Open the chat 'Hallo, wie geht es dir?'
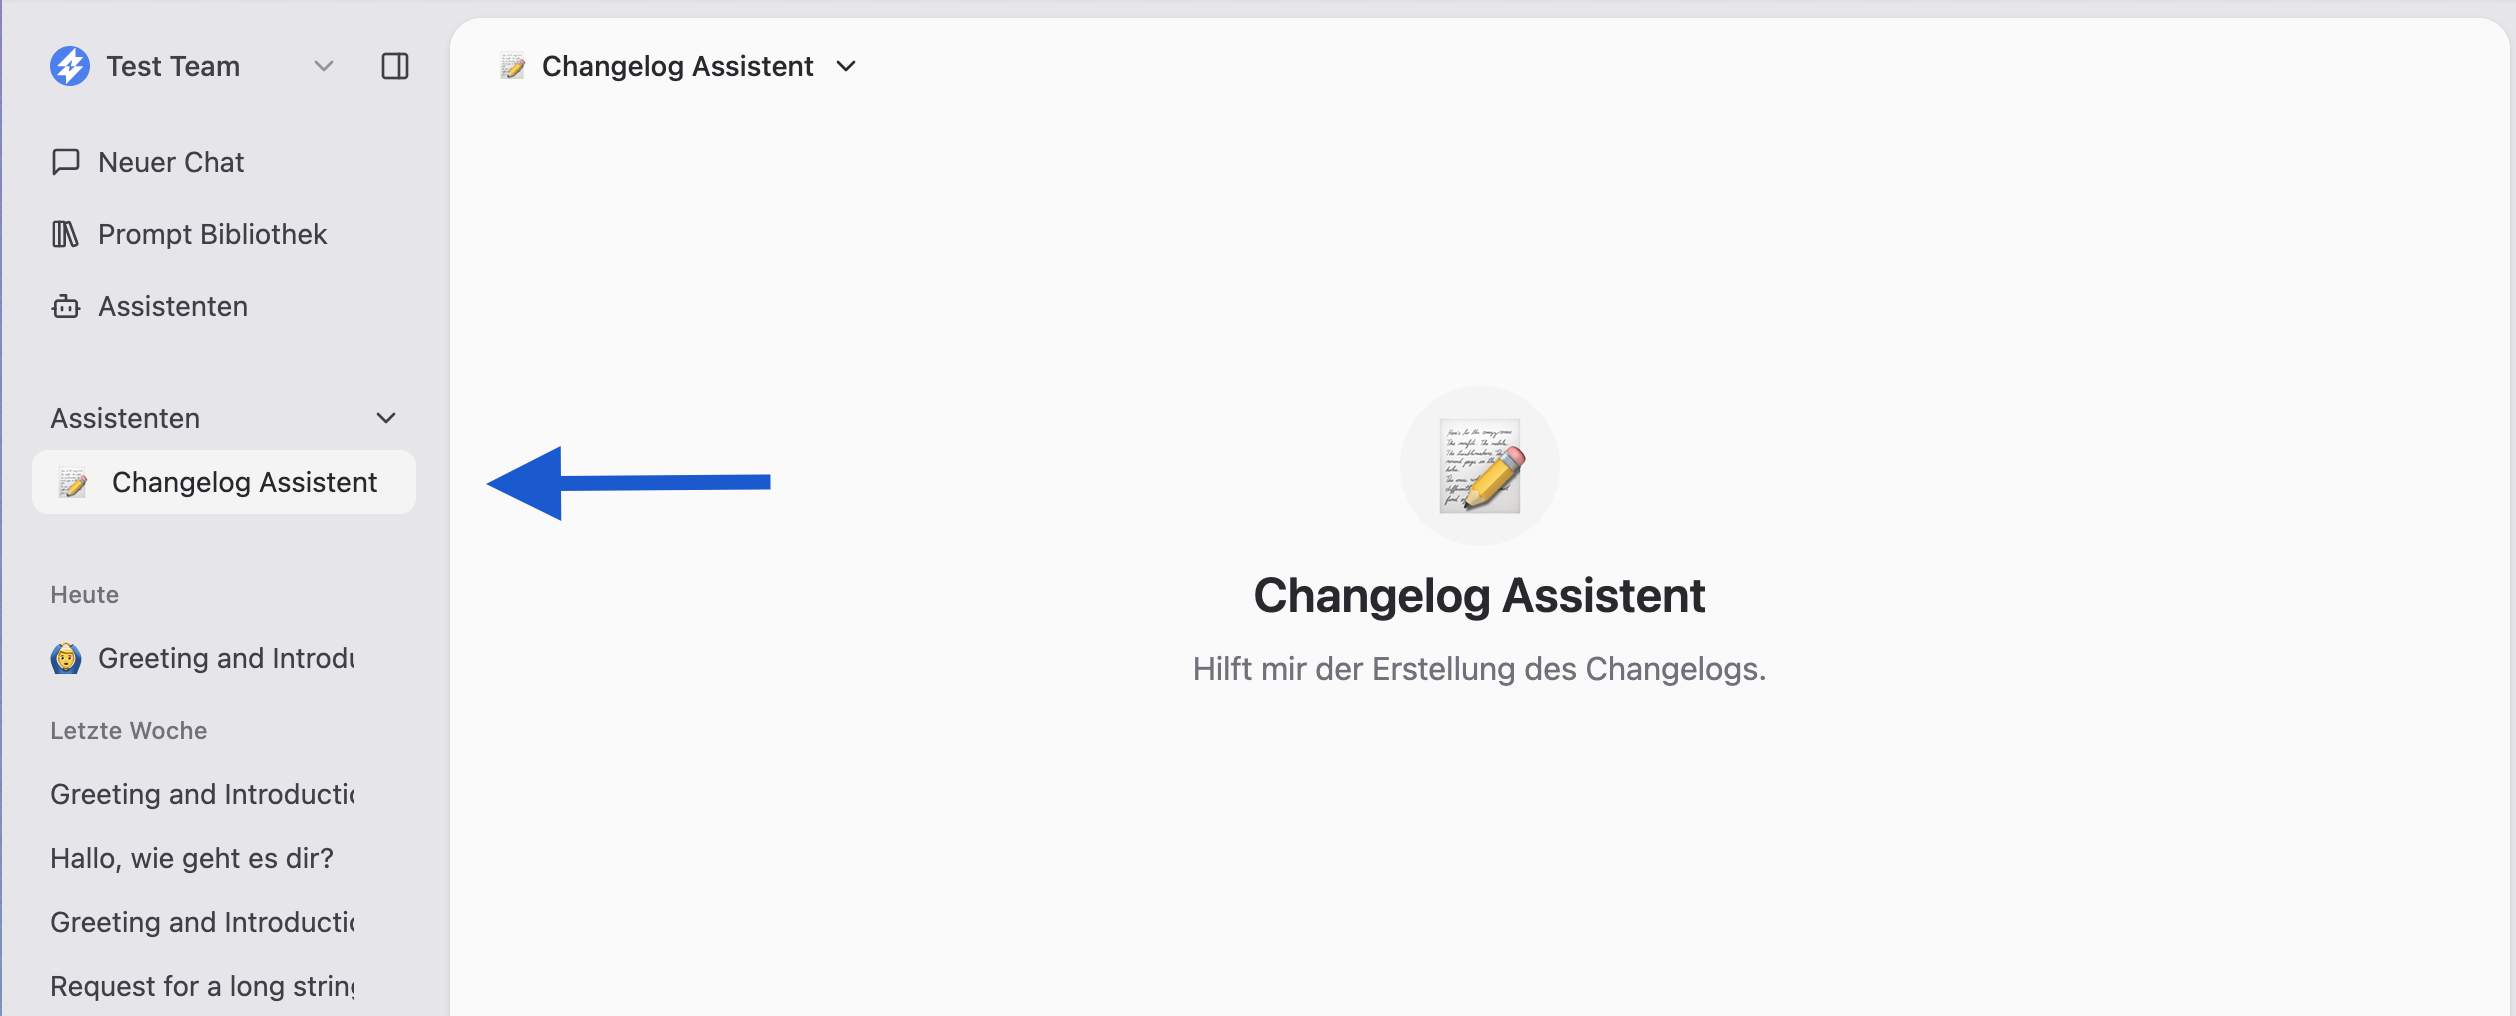This screenshot has width=2516, height=1016. coord(192,858)
